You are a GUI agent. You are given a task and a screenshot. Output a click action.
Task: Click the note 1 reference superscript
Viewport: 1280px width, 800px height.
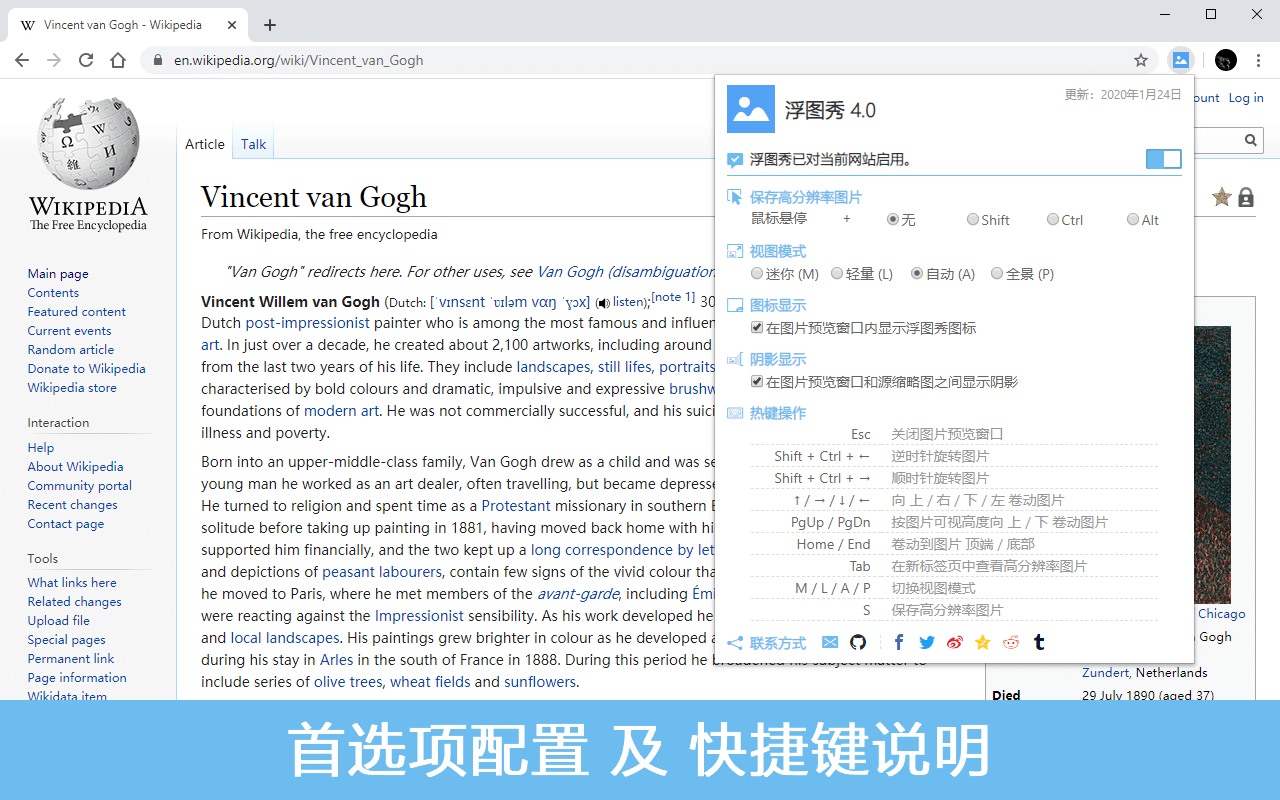point(673,297)
